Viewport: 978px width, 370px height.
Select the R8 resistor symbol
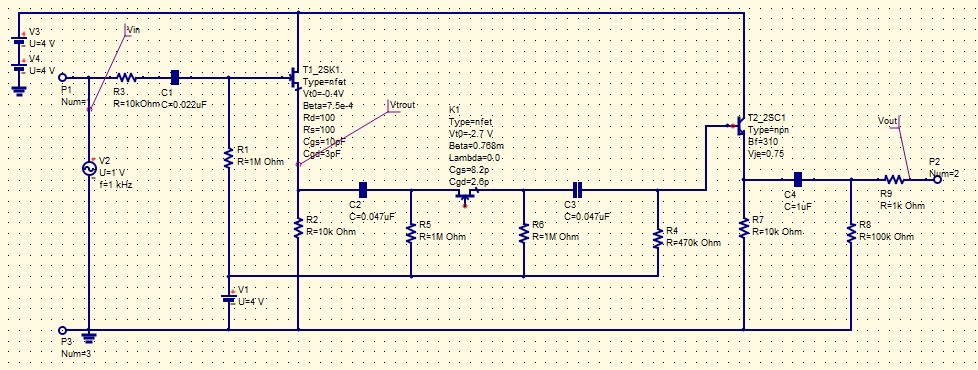coord(851,232)
